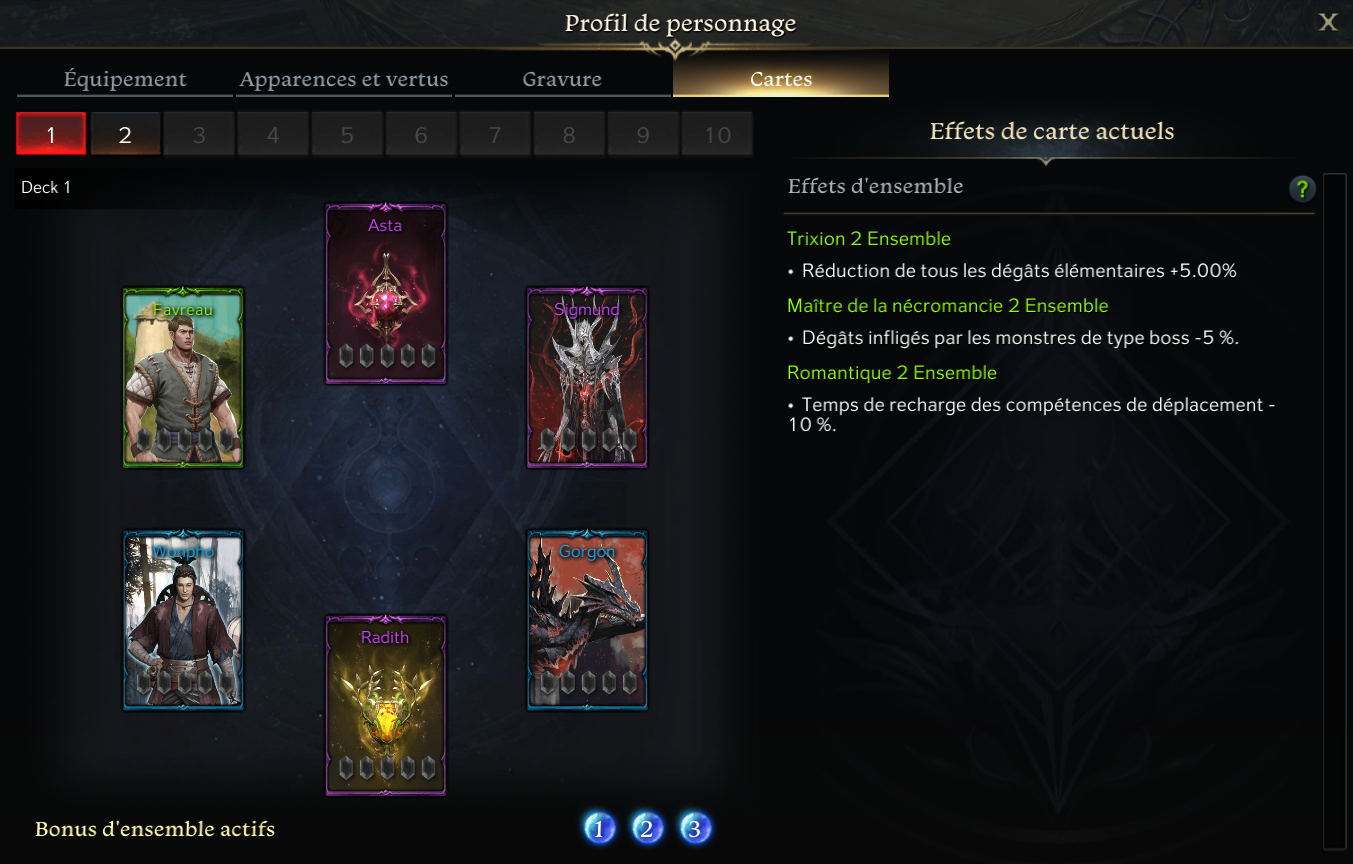Switch to the Gravure tab
1353x864 pixels.
562,79
